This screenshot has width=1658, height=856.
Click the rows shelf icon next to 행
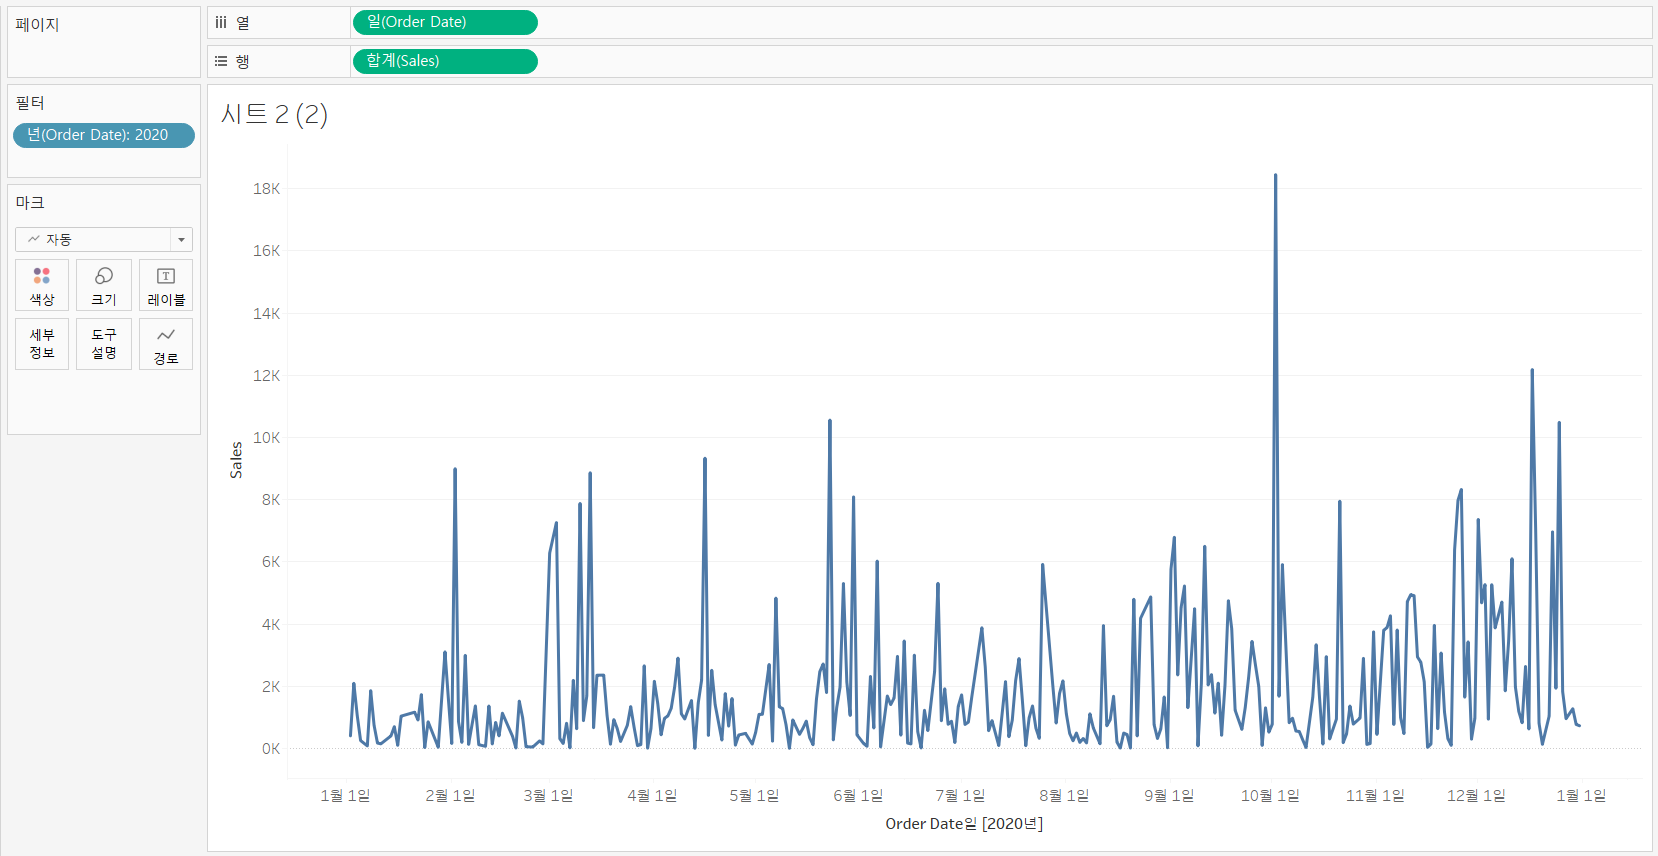(221, 61)
